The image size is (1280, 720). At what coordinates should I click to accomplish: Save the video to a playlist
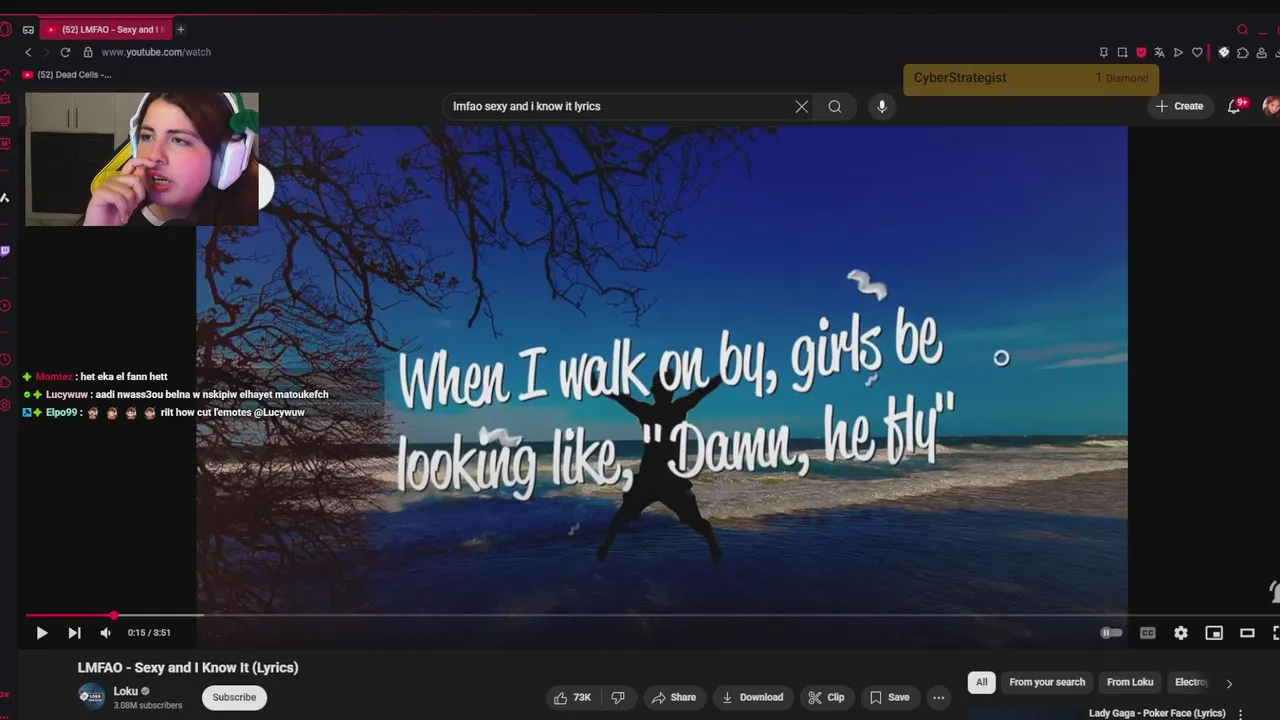(890, 697)
